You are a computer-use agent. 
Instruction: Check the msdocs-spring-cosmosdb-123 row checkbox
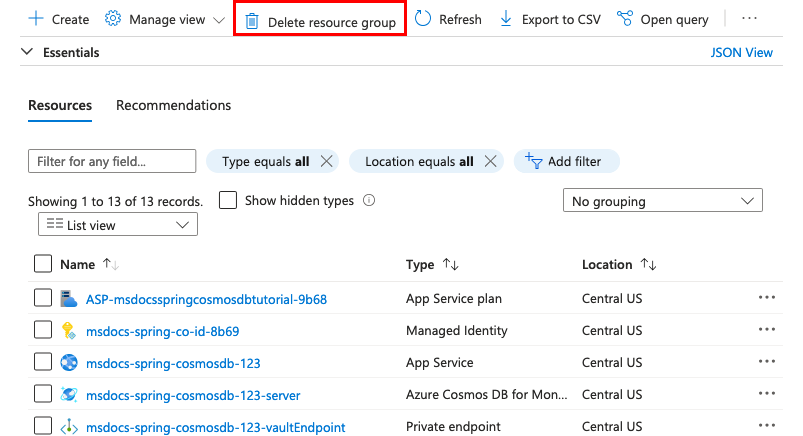[43, 362]
